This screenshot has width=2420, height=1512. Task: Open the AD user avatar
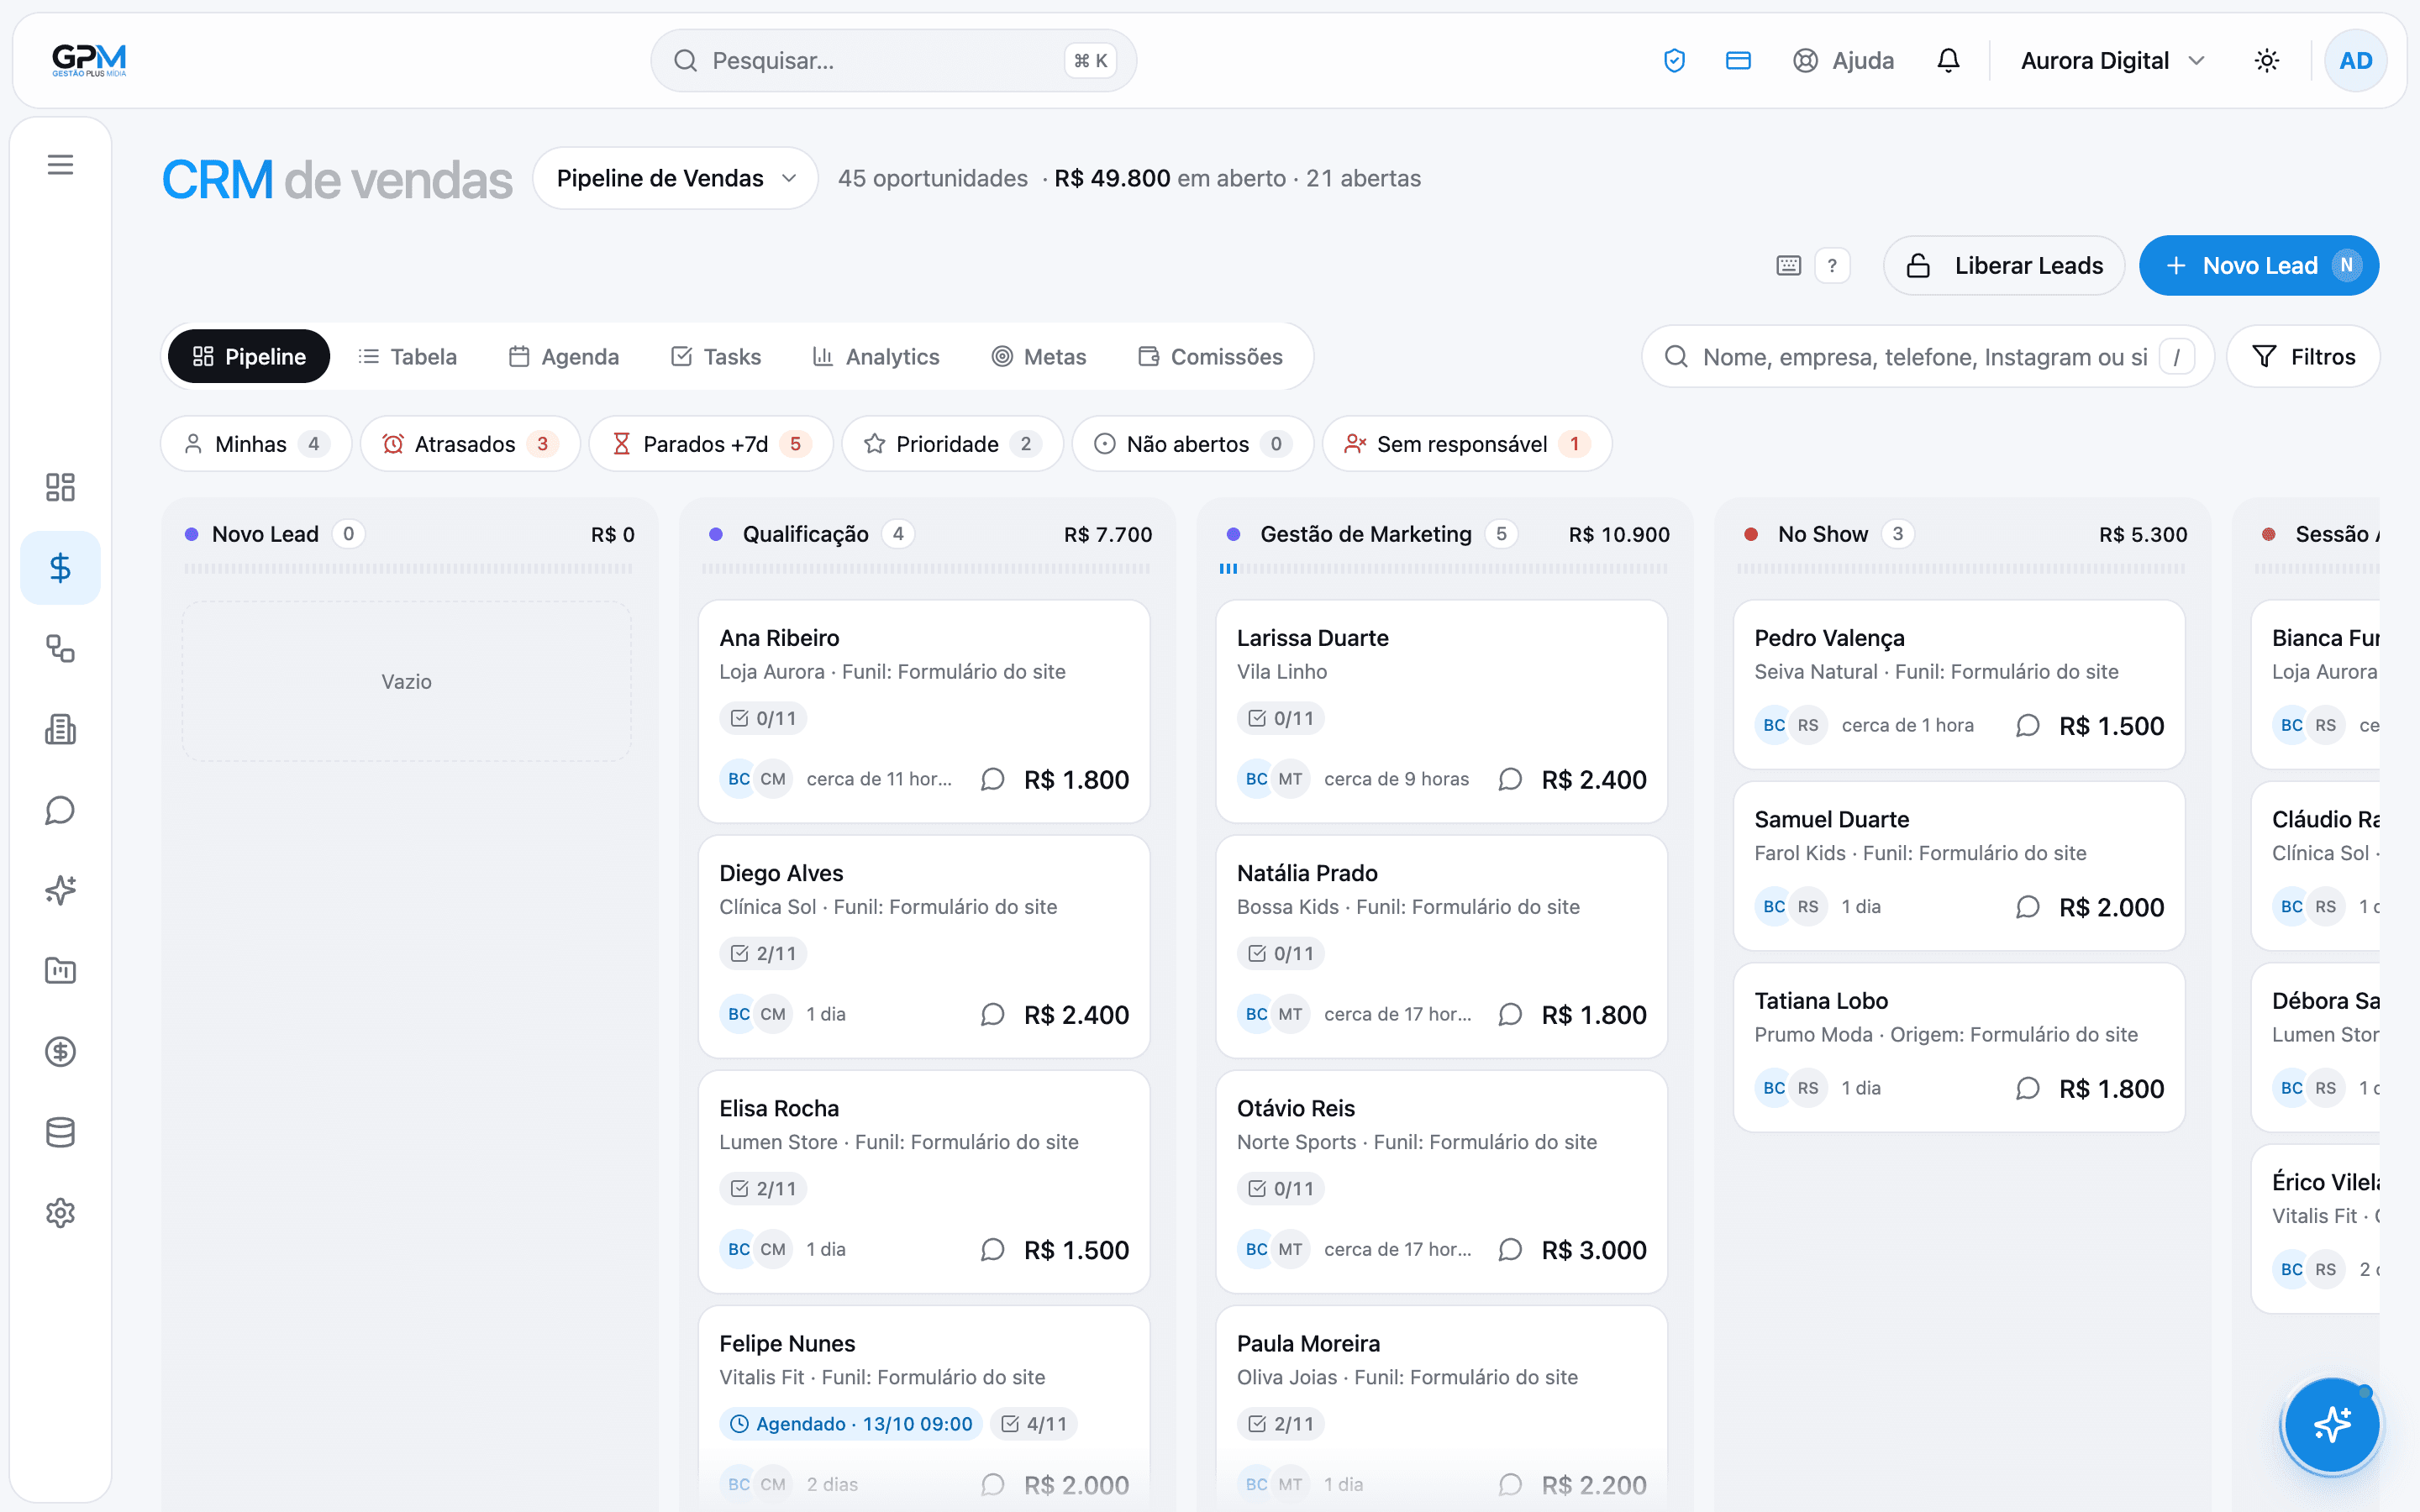pos(2355,61)
